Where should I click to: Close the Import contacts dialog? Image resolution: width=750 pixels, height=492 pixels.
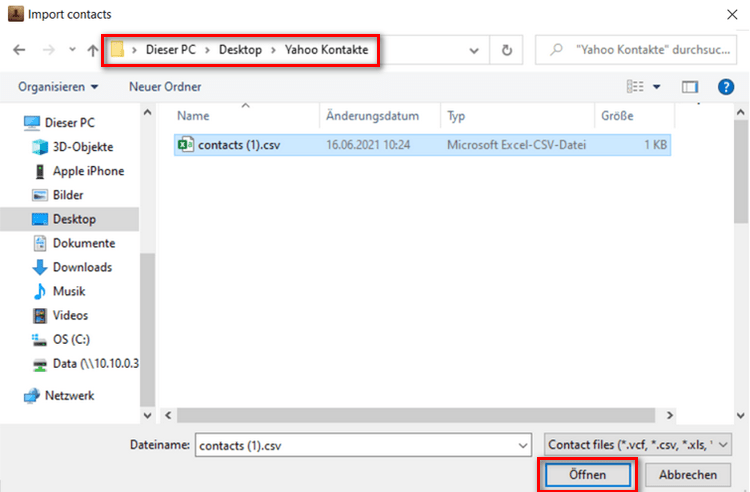(x=732, y=14)
